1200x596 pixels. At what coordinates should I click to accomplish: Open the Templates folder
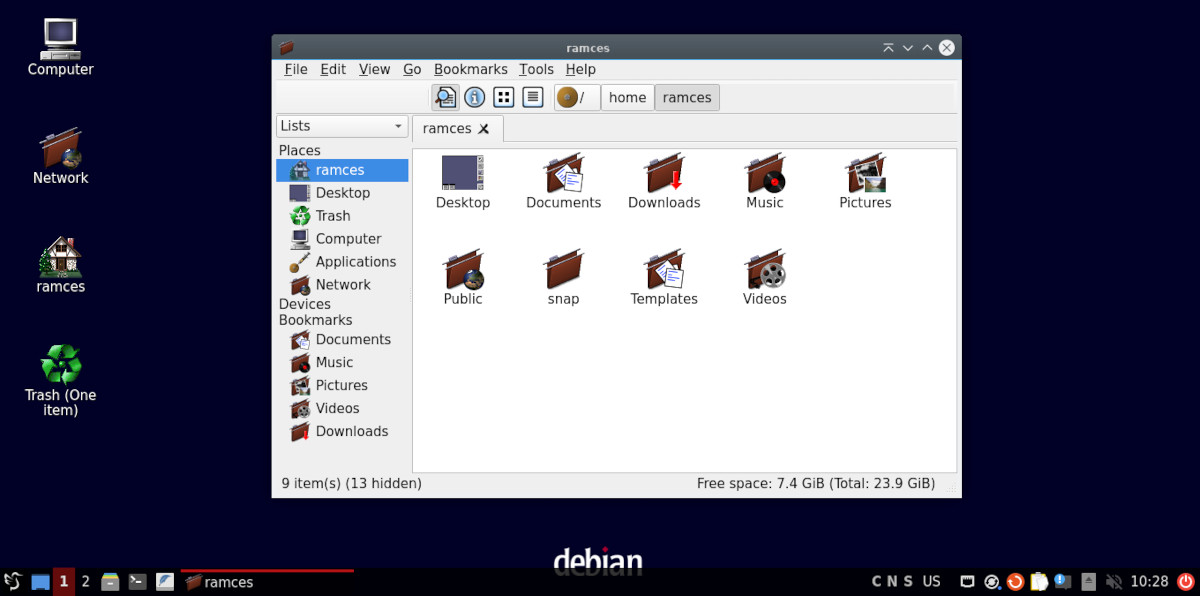[664, 276]
